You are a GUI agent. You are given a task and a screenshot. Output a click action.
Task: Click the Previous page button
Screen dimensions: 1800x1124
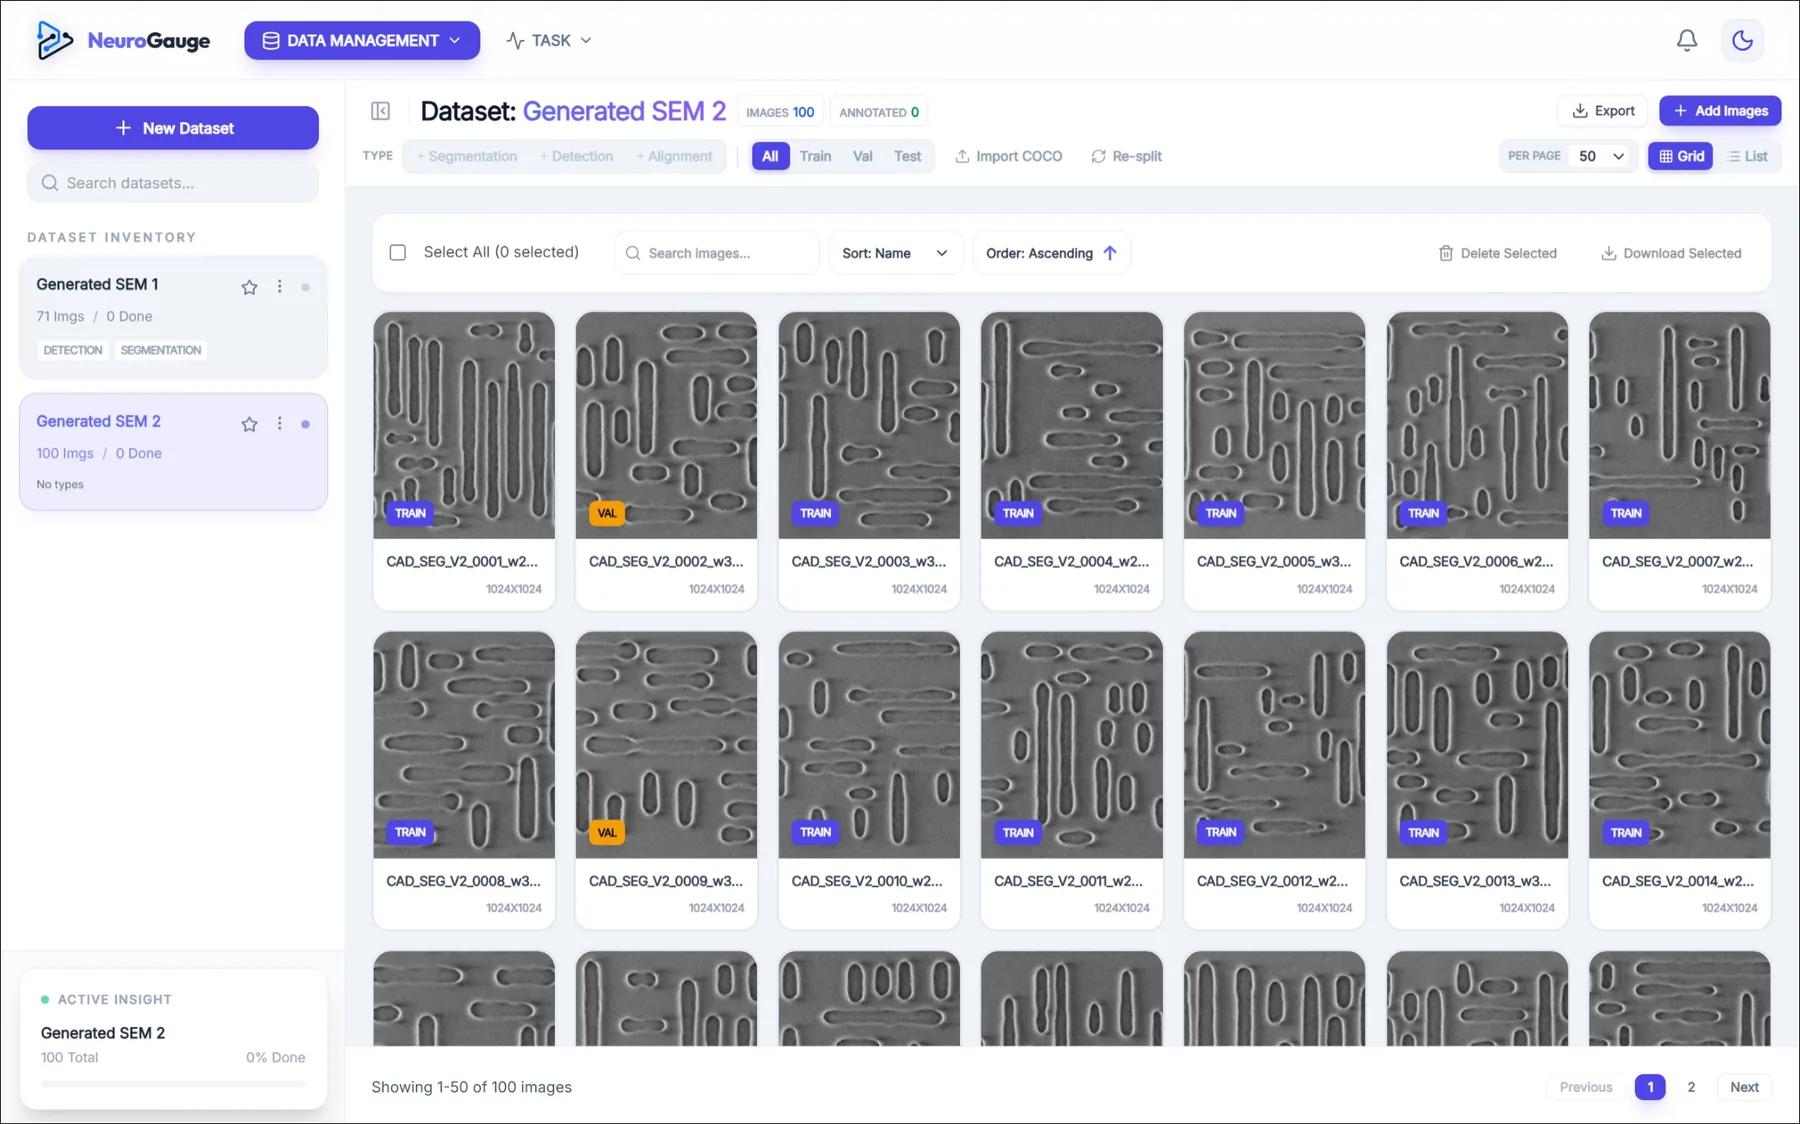pyautogui.click(x=1586, y=1087)
